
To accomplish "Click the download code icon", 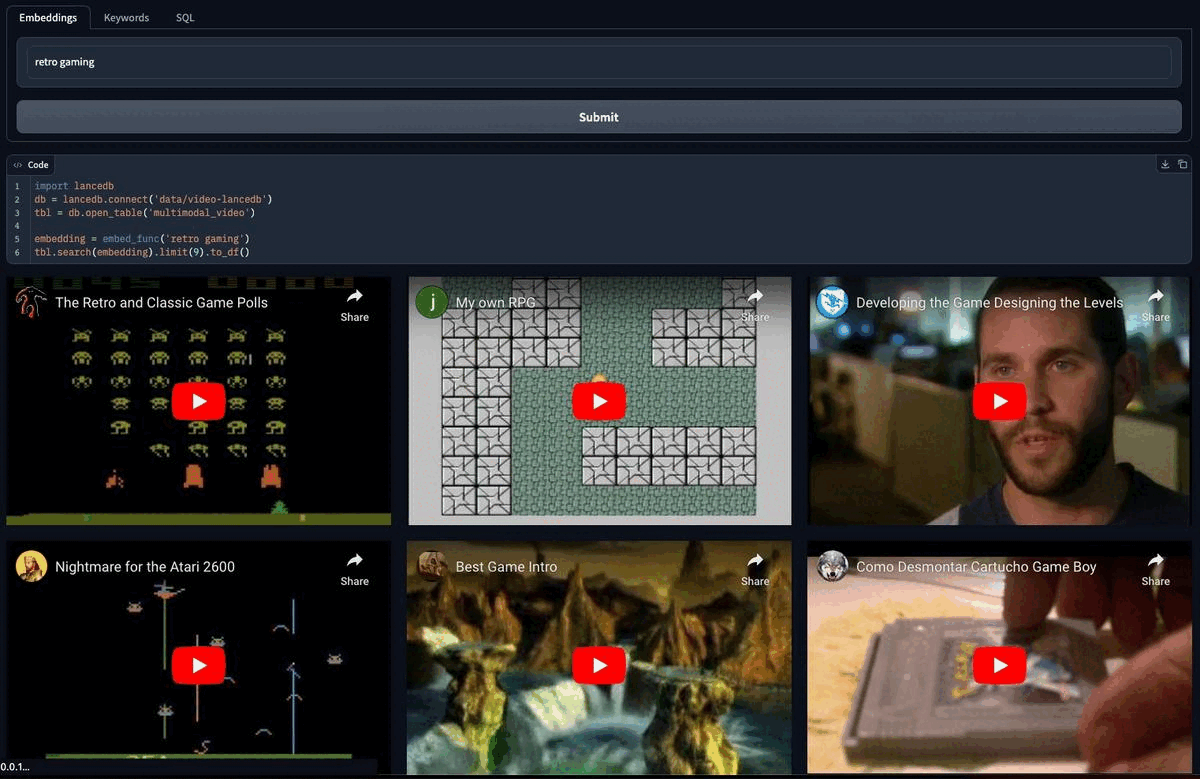I will [x=1165, y=165].
